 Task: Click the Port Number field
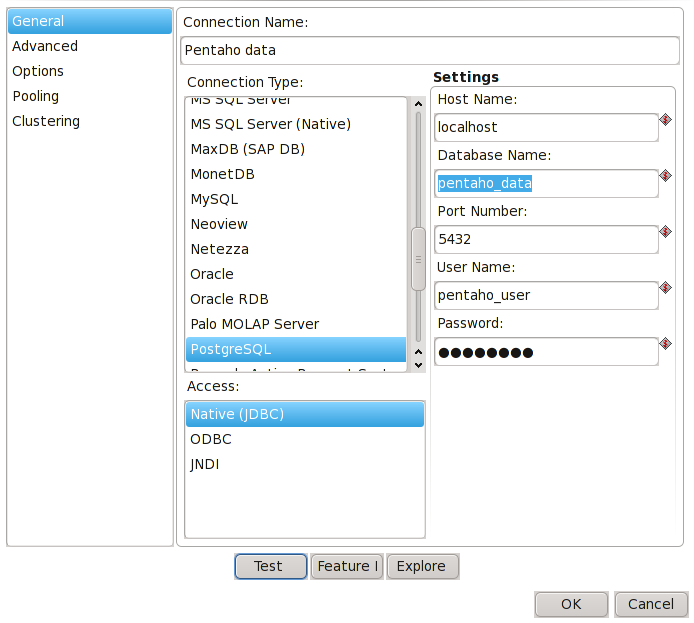click(x=546, y=239)
